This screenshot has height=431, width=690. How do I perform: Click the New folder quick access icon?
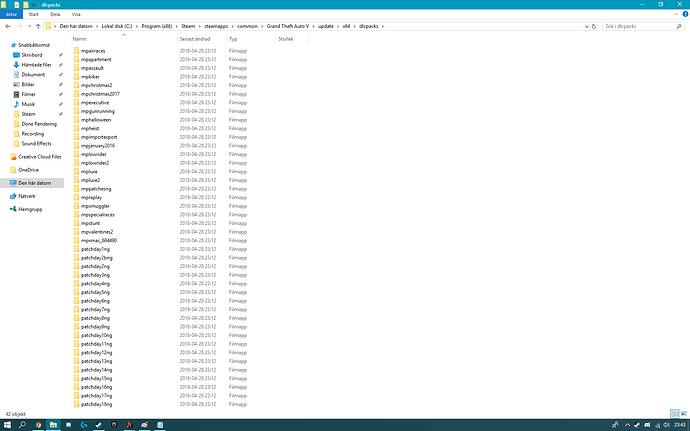[26, 5]
